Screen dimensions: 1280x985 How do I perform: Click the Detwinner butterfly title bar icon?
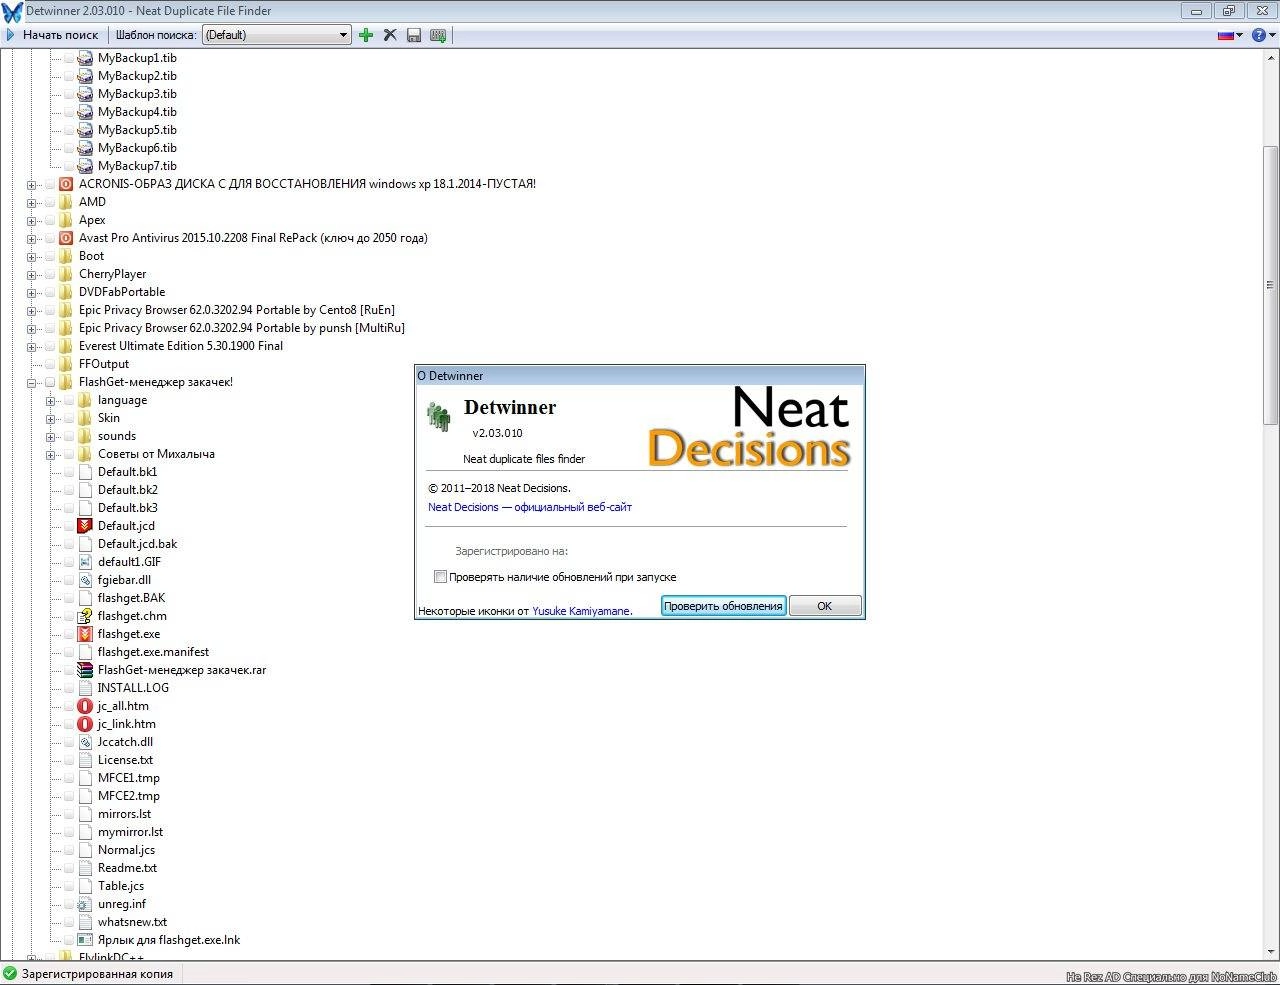pyautogui.click(x=12, y=12)
